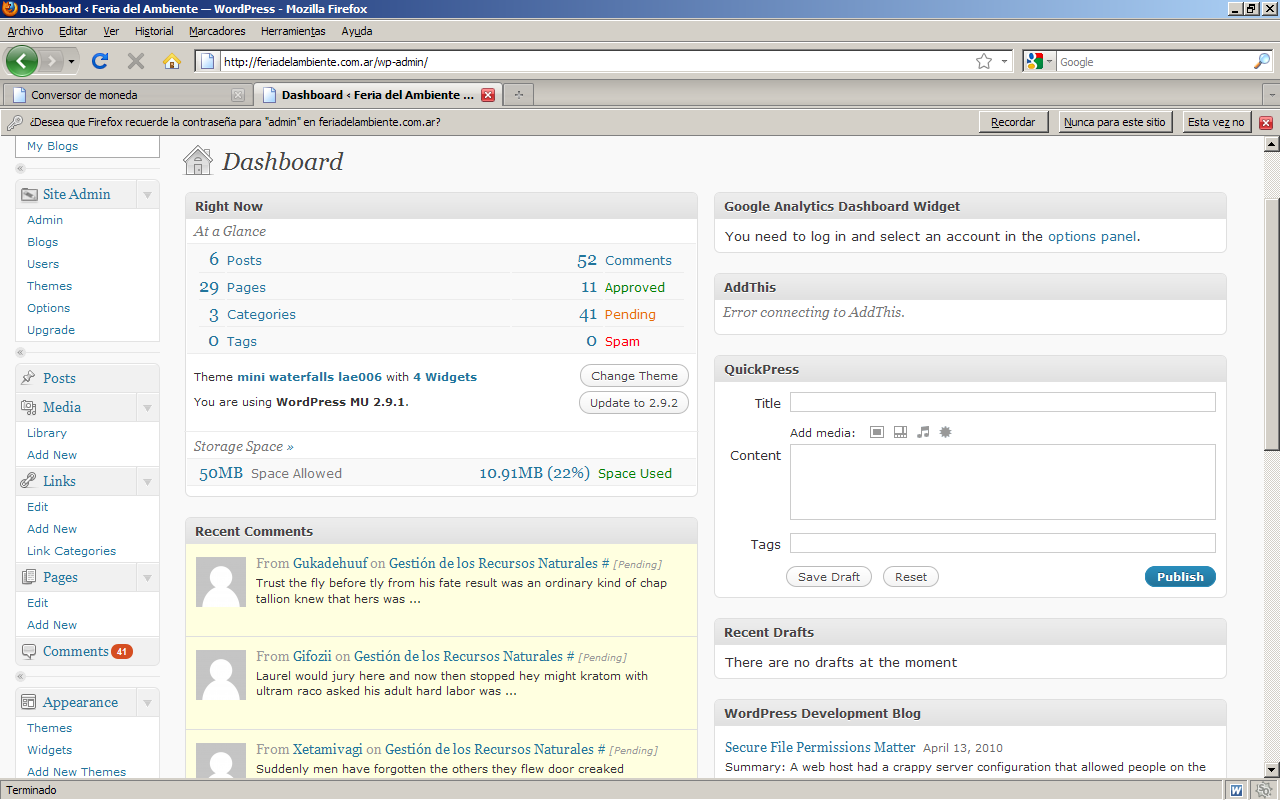Image resolution: width=1280 pixels, height=800 pixels.
Task: Collapse the Appearance menu arrow
Action: click(148, 702)
